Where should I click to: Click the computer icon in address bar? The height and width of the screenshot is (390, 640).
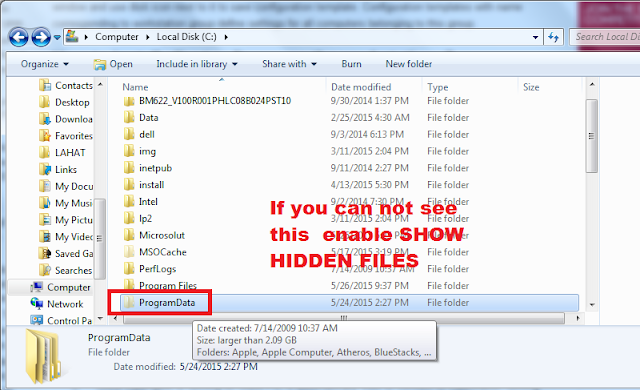click(72, 36)
